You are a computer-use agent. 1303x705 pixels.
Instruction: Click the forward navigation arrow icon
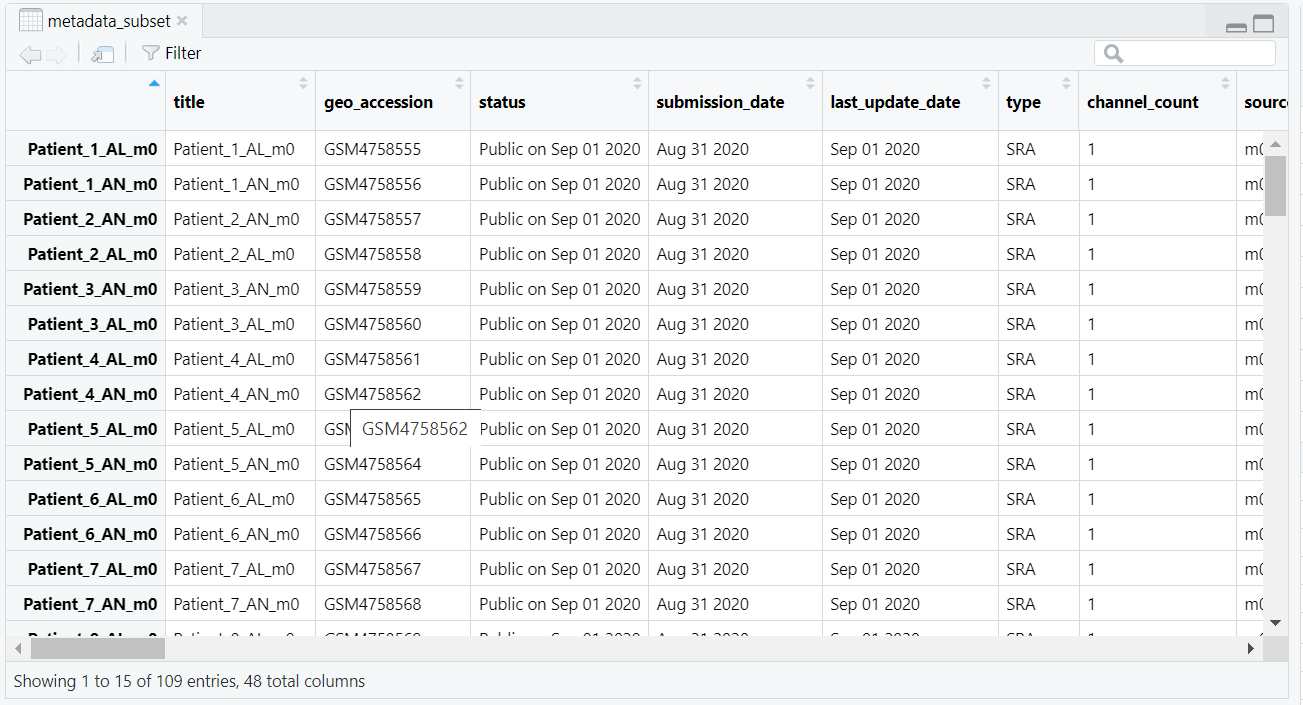coord(57,54)
